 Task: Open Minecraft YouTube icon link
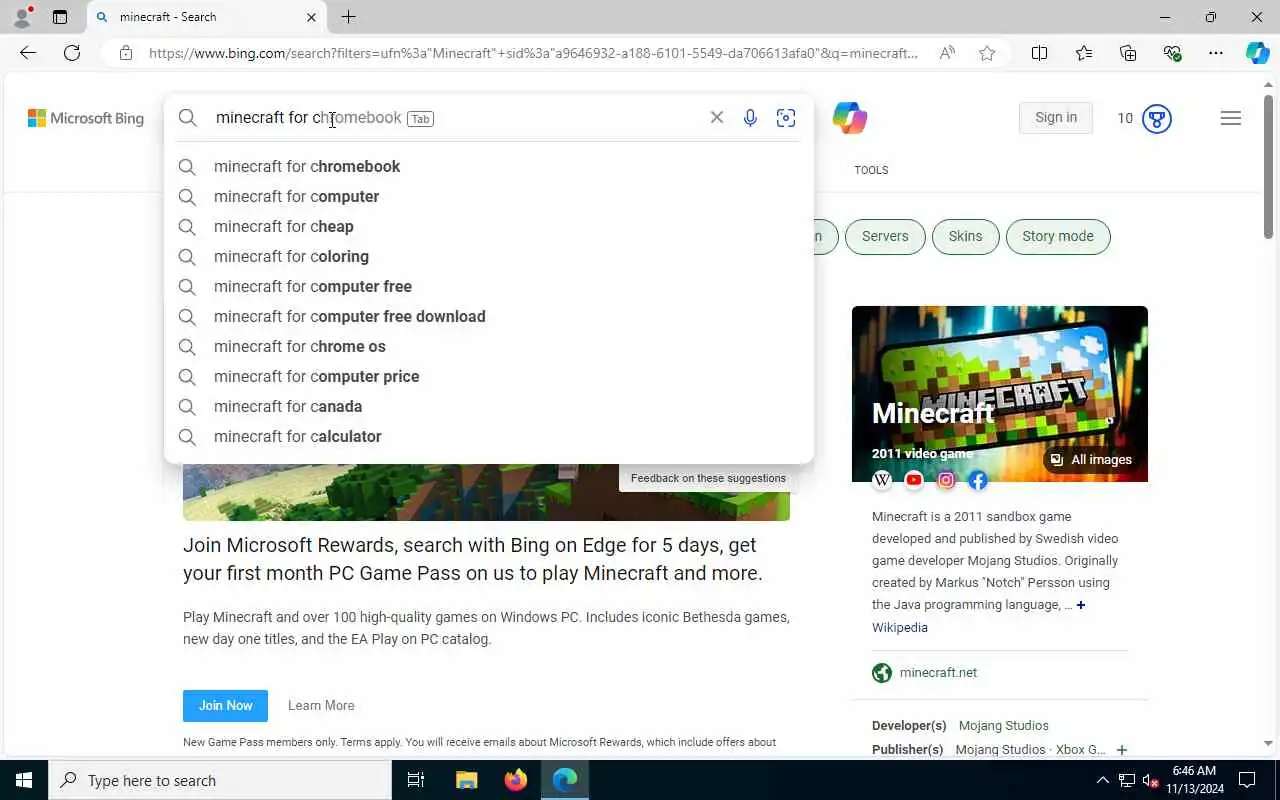point(914,480)
